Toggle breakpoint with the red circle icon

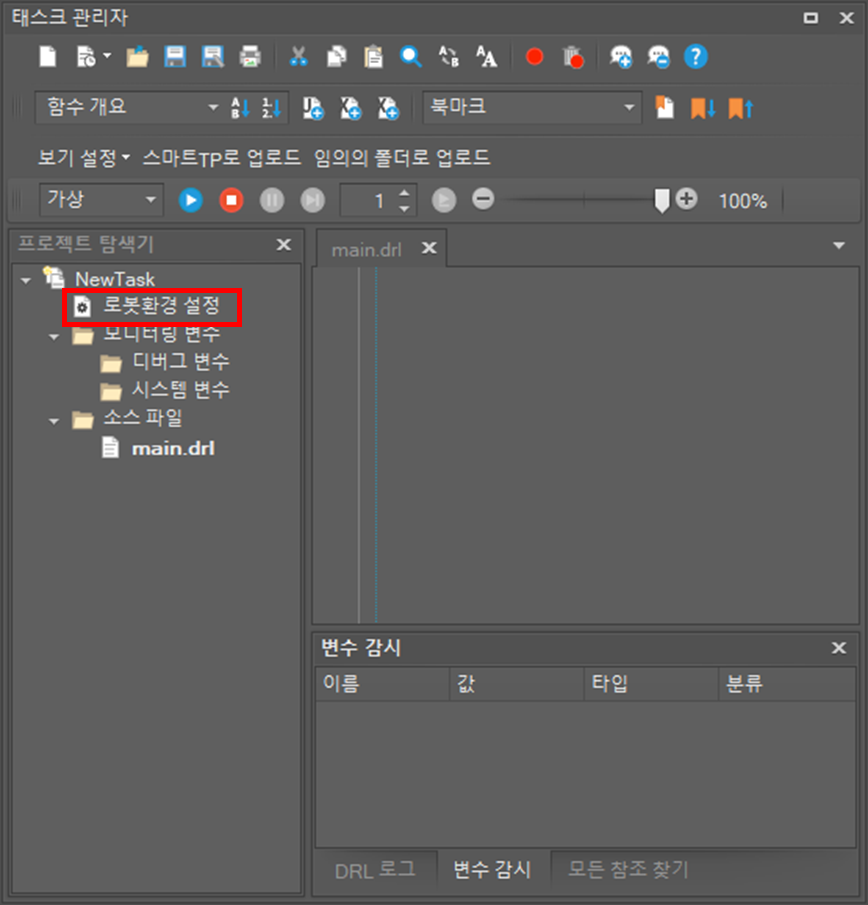pos(534,57)
